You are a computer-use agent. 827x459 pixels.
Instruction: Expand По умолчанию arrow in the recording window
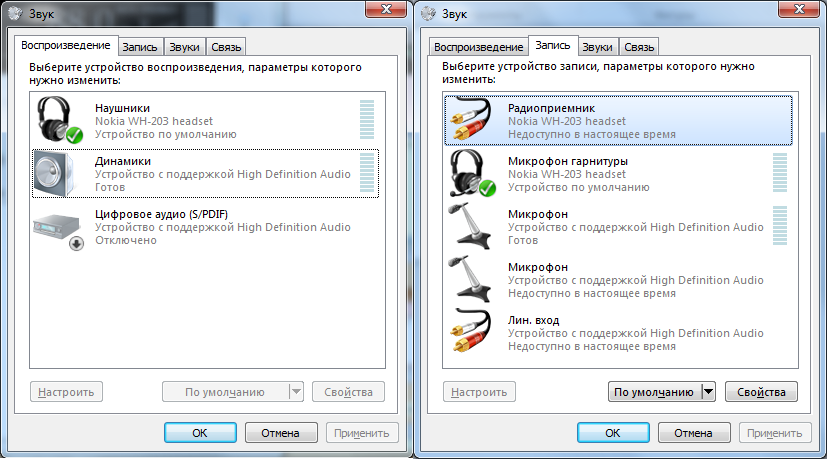coord(708,392)
